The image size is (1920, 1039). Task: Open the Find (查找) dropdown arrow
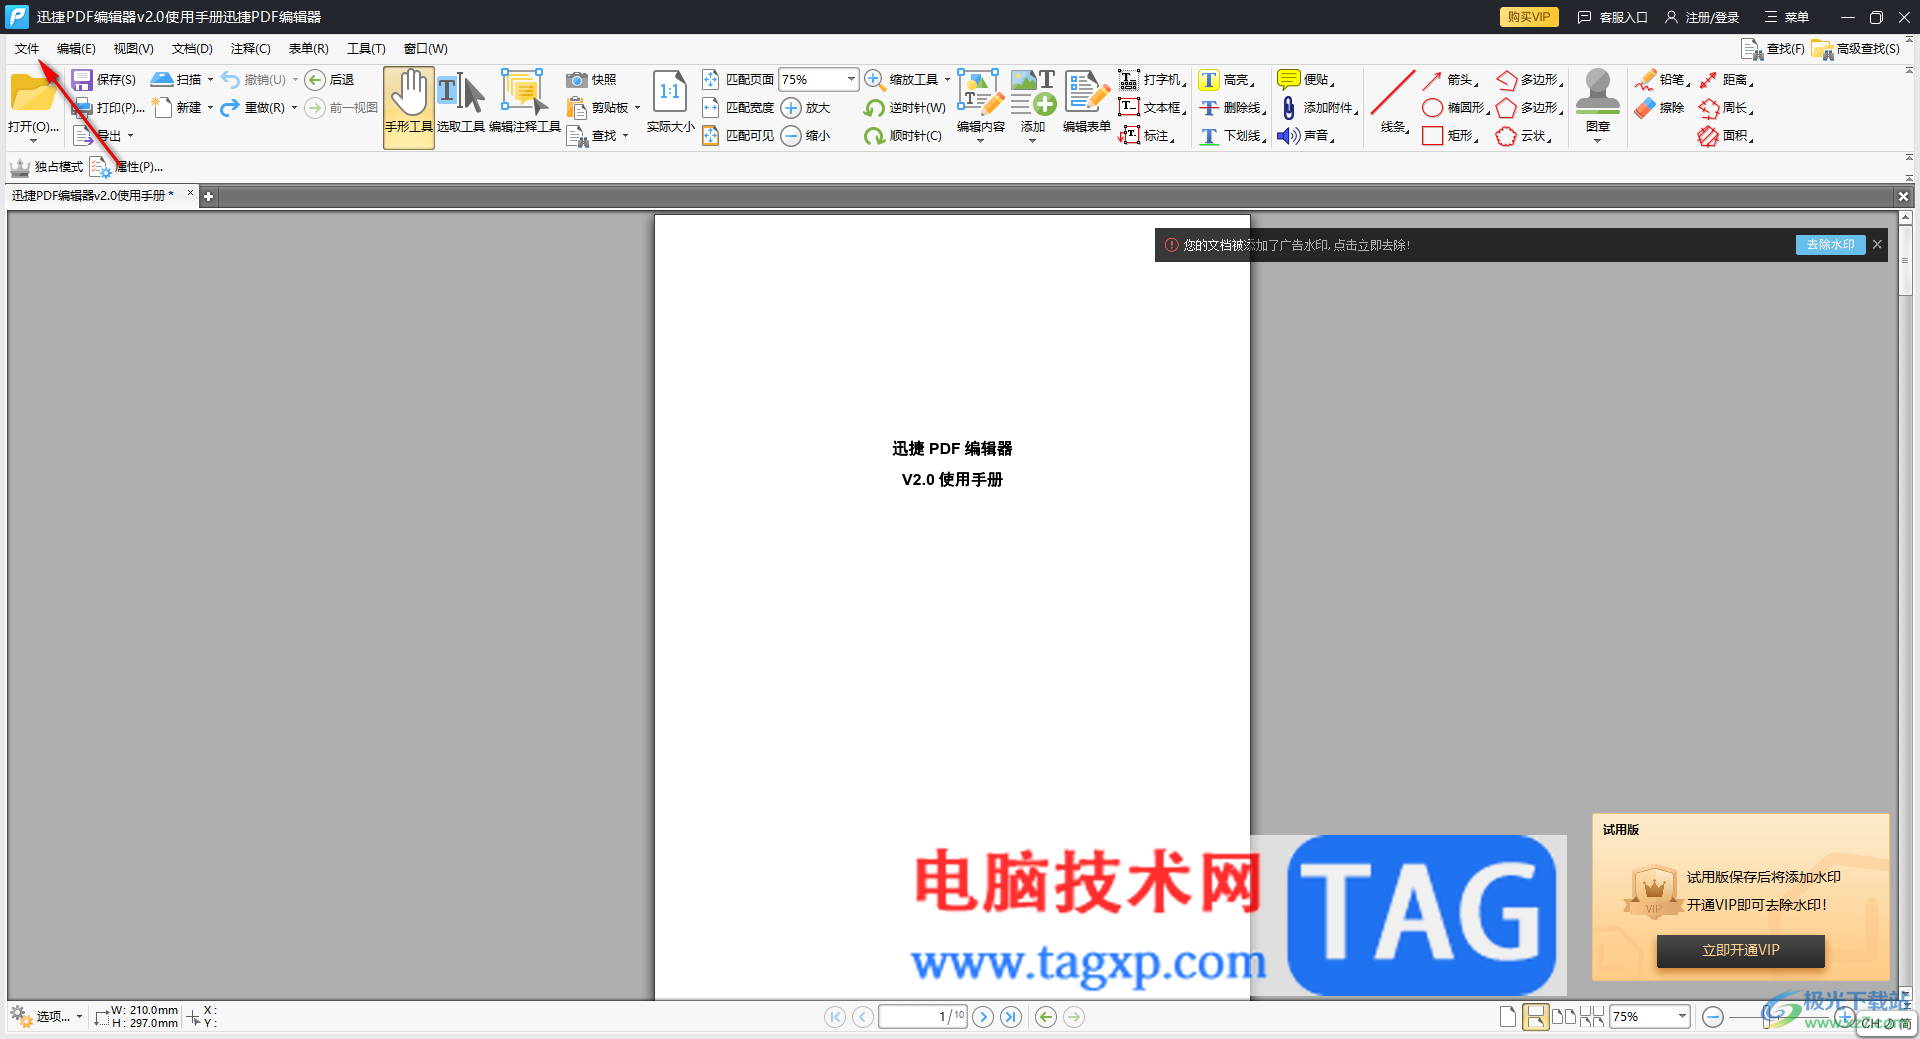pos(625,136)
